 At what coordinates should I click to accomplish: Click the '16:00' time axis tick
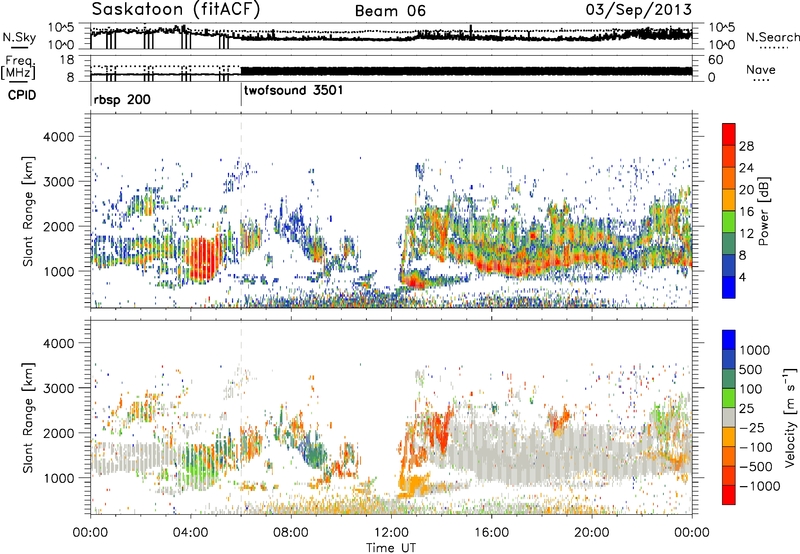tap(491, 533)
